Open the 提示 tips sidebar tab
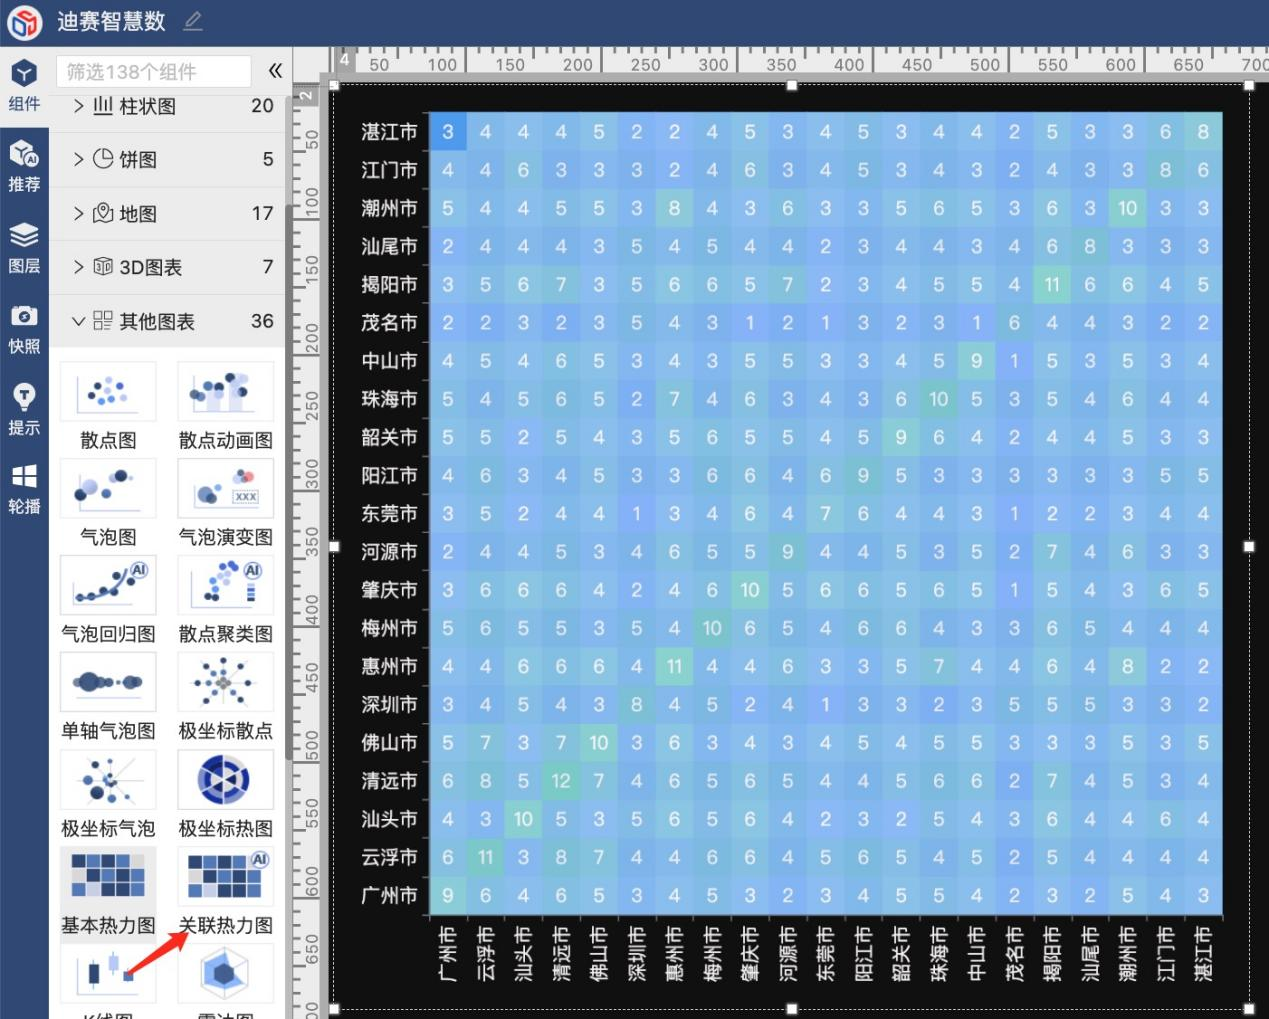 24,409
